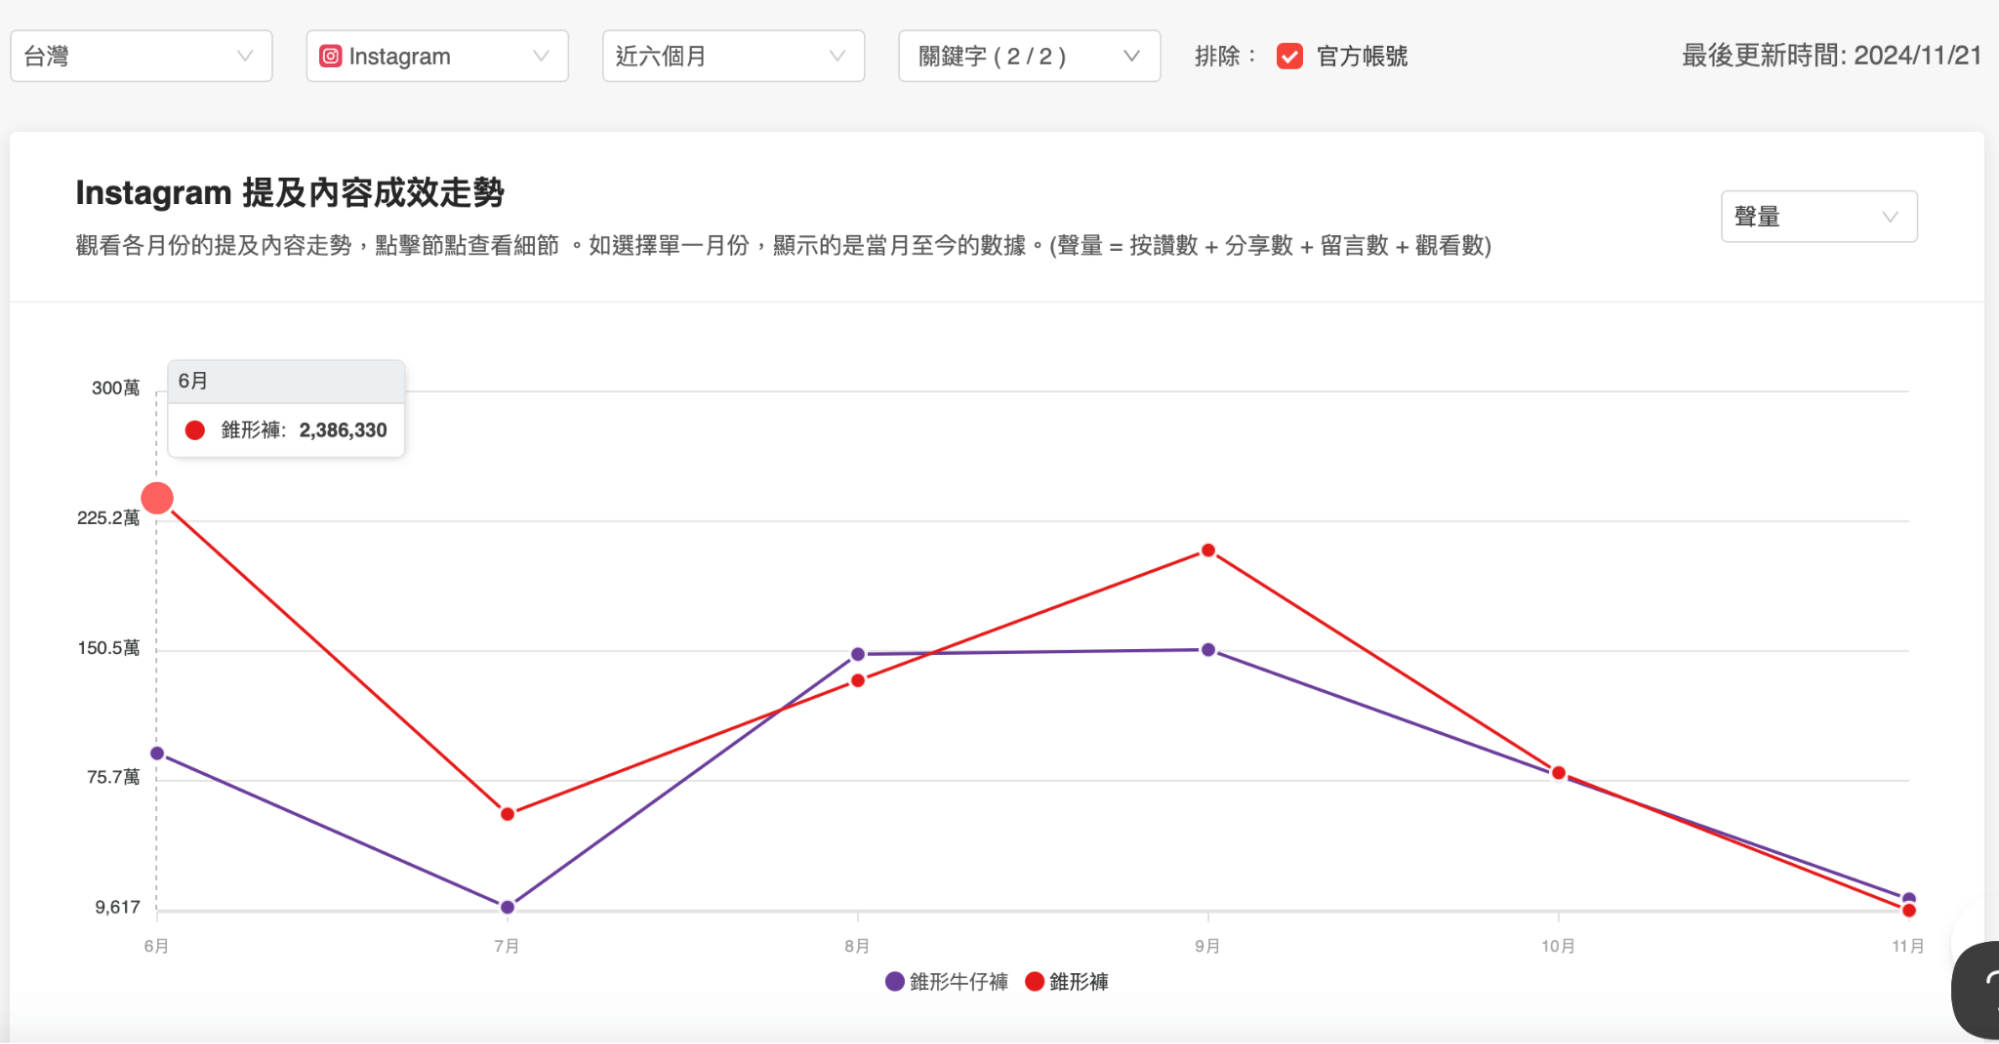Click the 10月 red data point
This screenshot has width=1999, height=1044.
1558,773
